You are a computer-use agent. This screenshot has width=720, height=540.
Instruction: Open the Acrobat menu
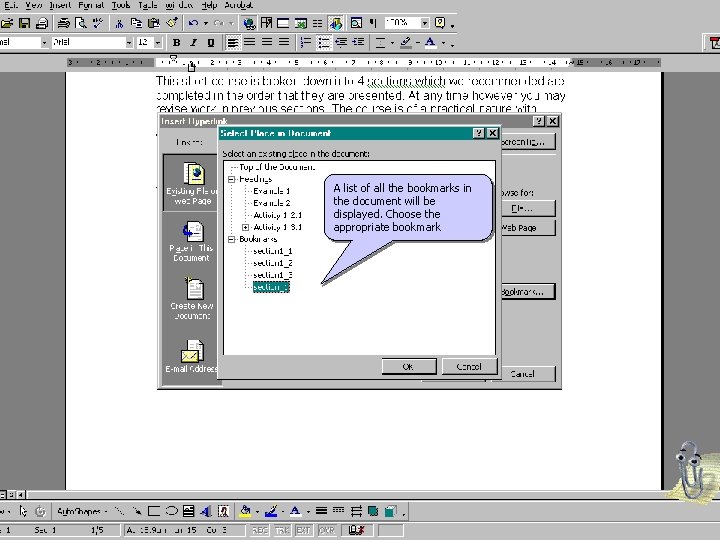click(239, 5)
